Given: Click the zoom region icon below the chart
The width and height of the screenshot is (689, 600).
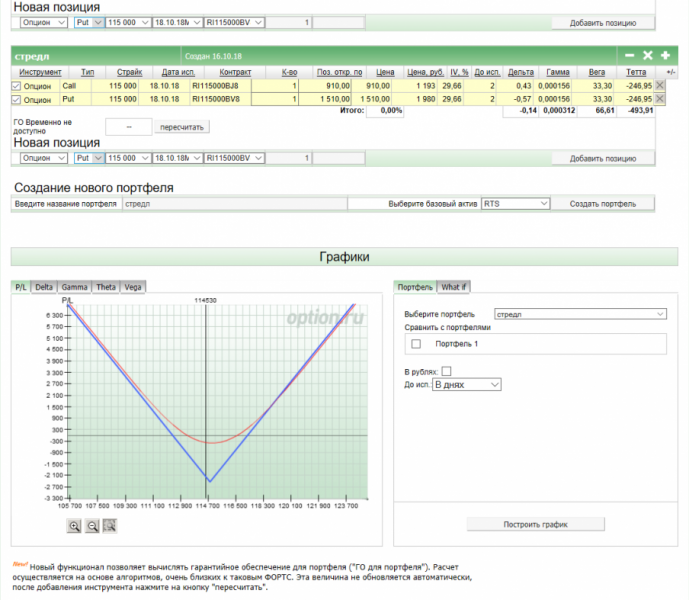Looking at the screenshot, I should click(x=110, y=525).
